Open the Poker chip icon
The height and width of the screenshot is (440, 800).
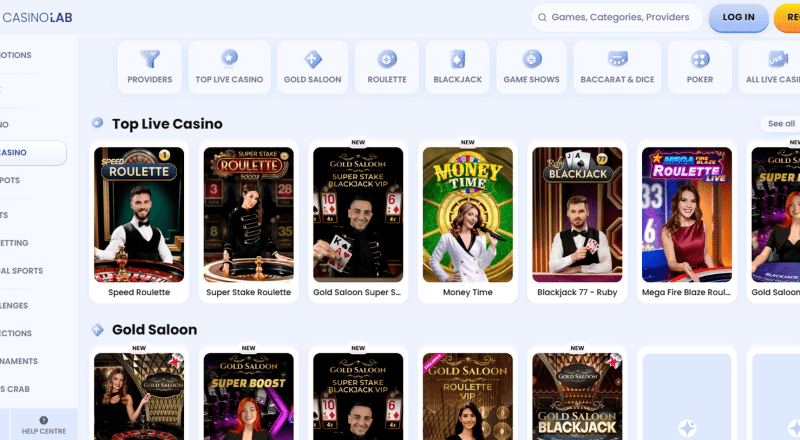coord(700,59)
